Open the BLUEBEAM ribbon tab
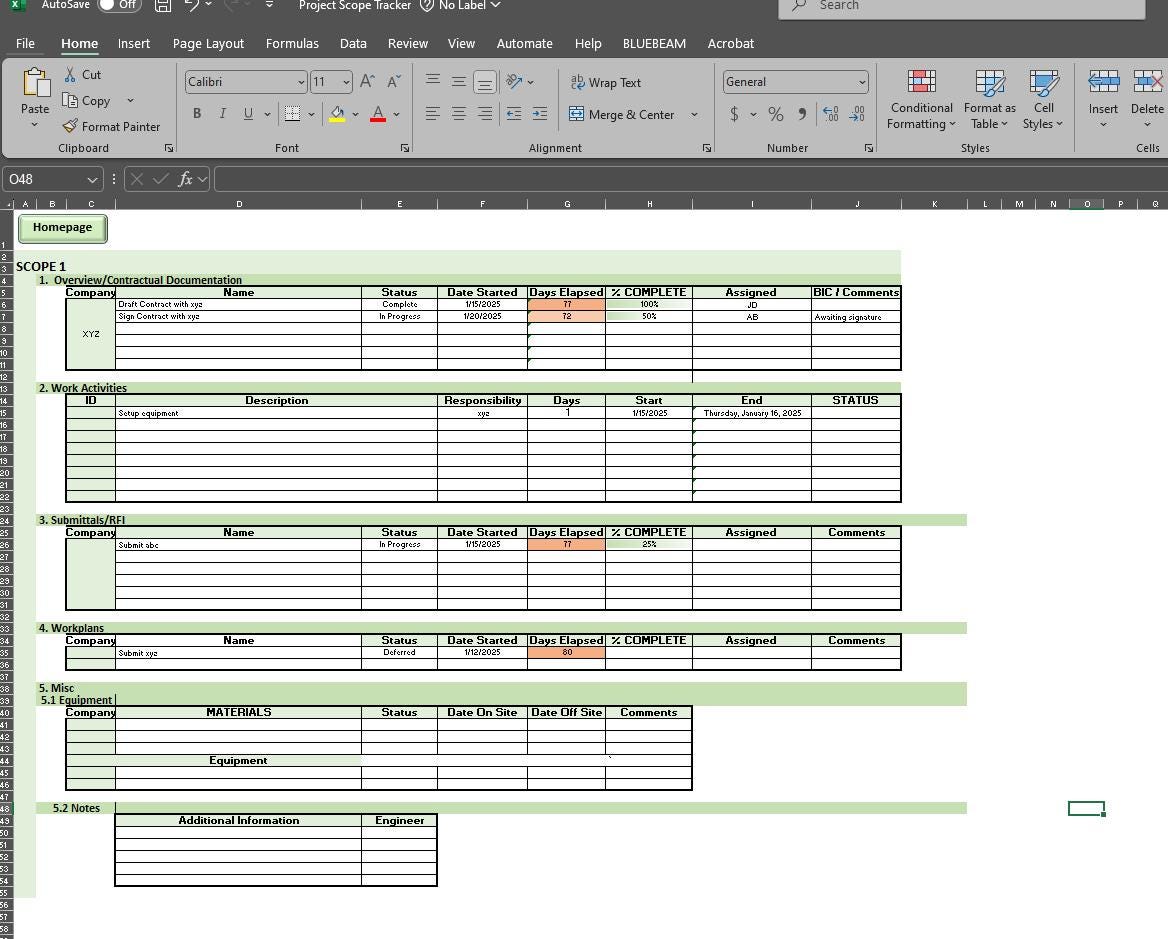1168x939 pixels. [654, 43]
